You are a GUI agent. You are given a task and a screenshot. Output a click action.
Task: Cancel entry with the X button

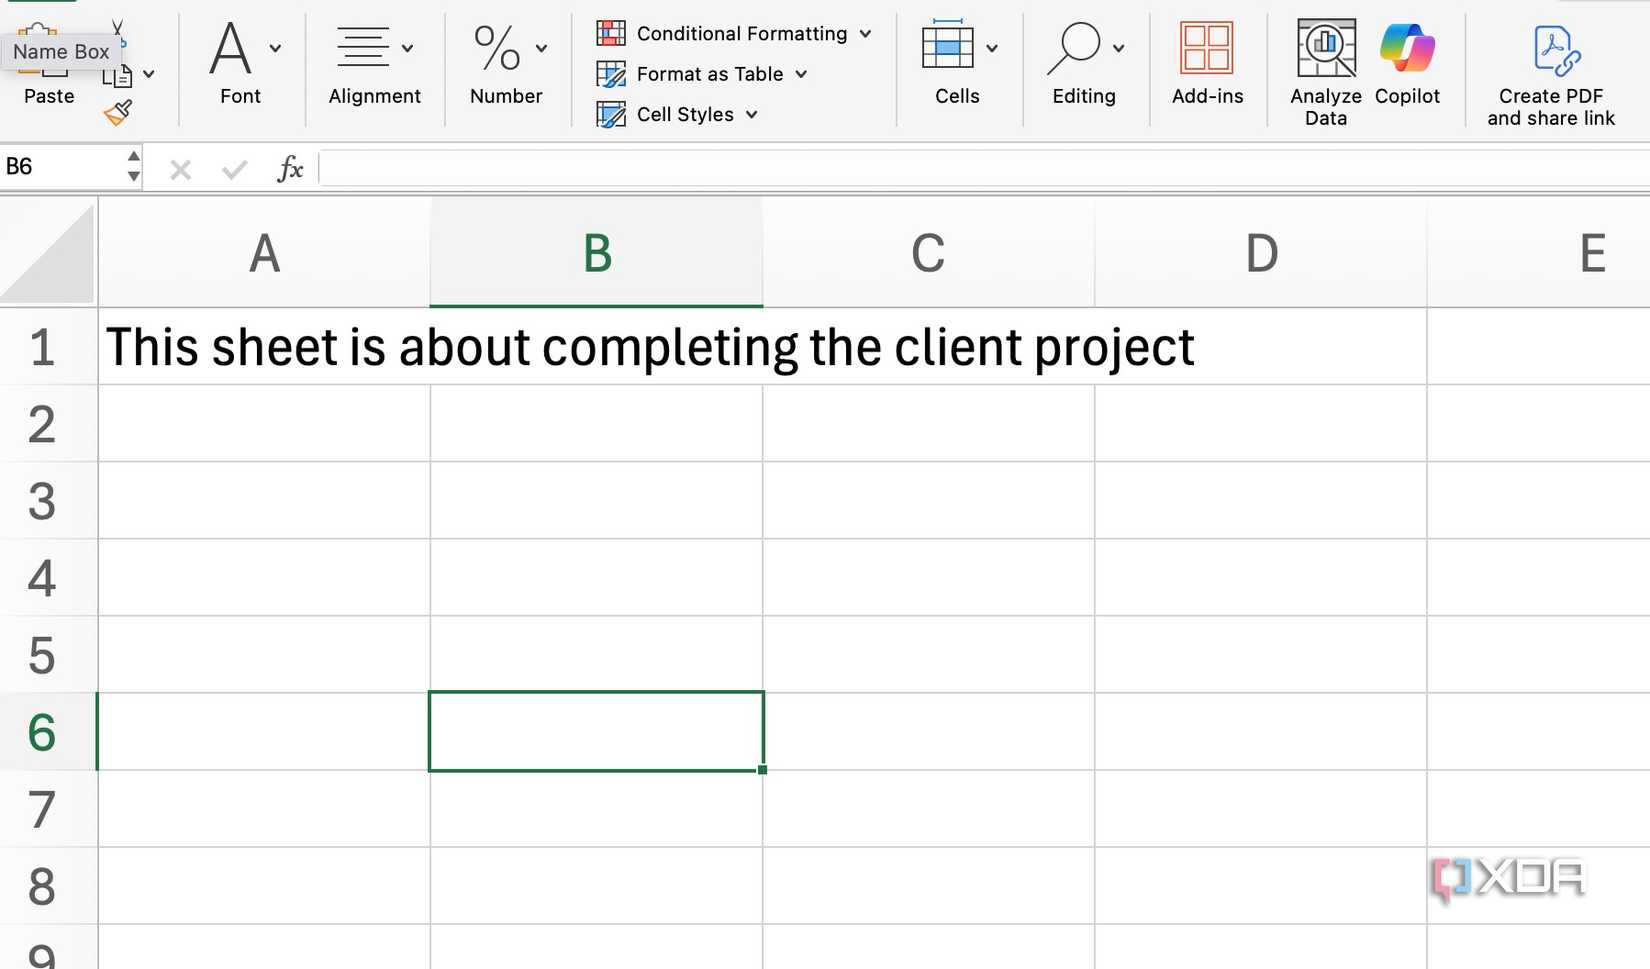point(180,168)
